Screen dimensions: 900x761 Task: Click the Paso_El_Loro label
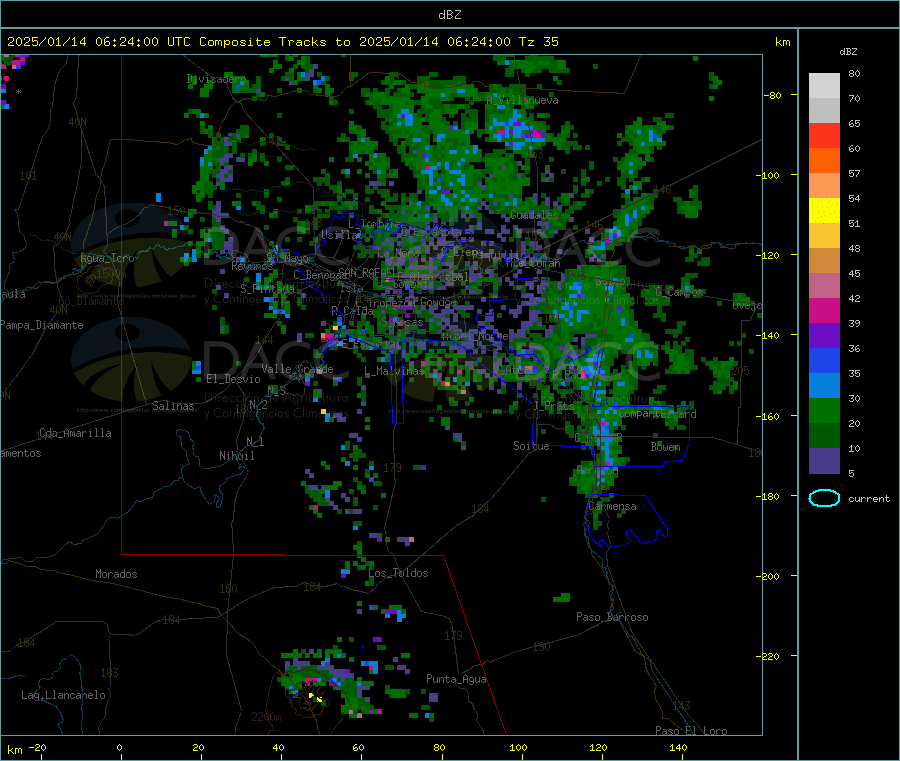click(691, 731)
